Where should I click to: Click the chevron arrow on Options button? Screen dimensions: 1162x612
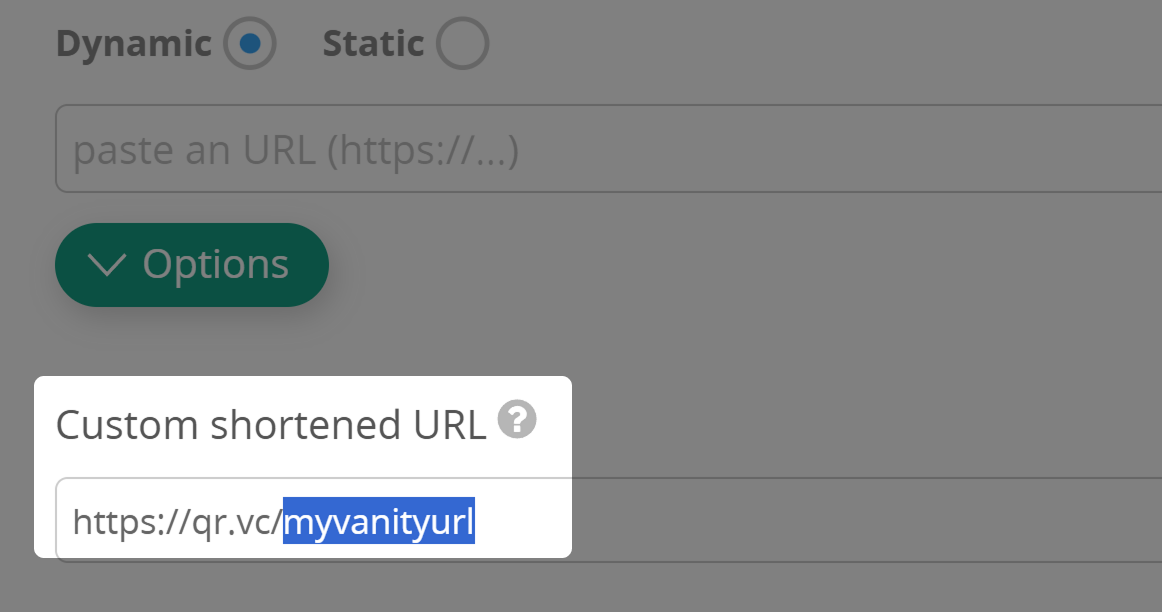tap(107, 265)
